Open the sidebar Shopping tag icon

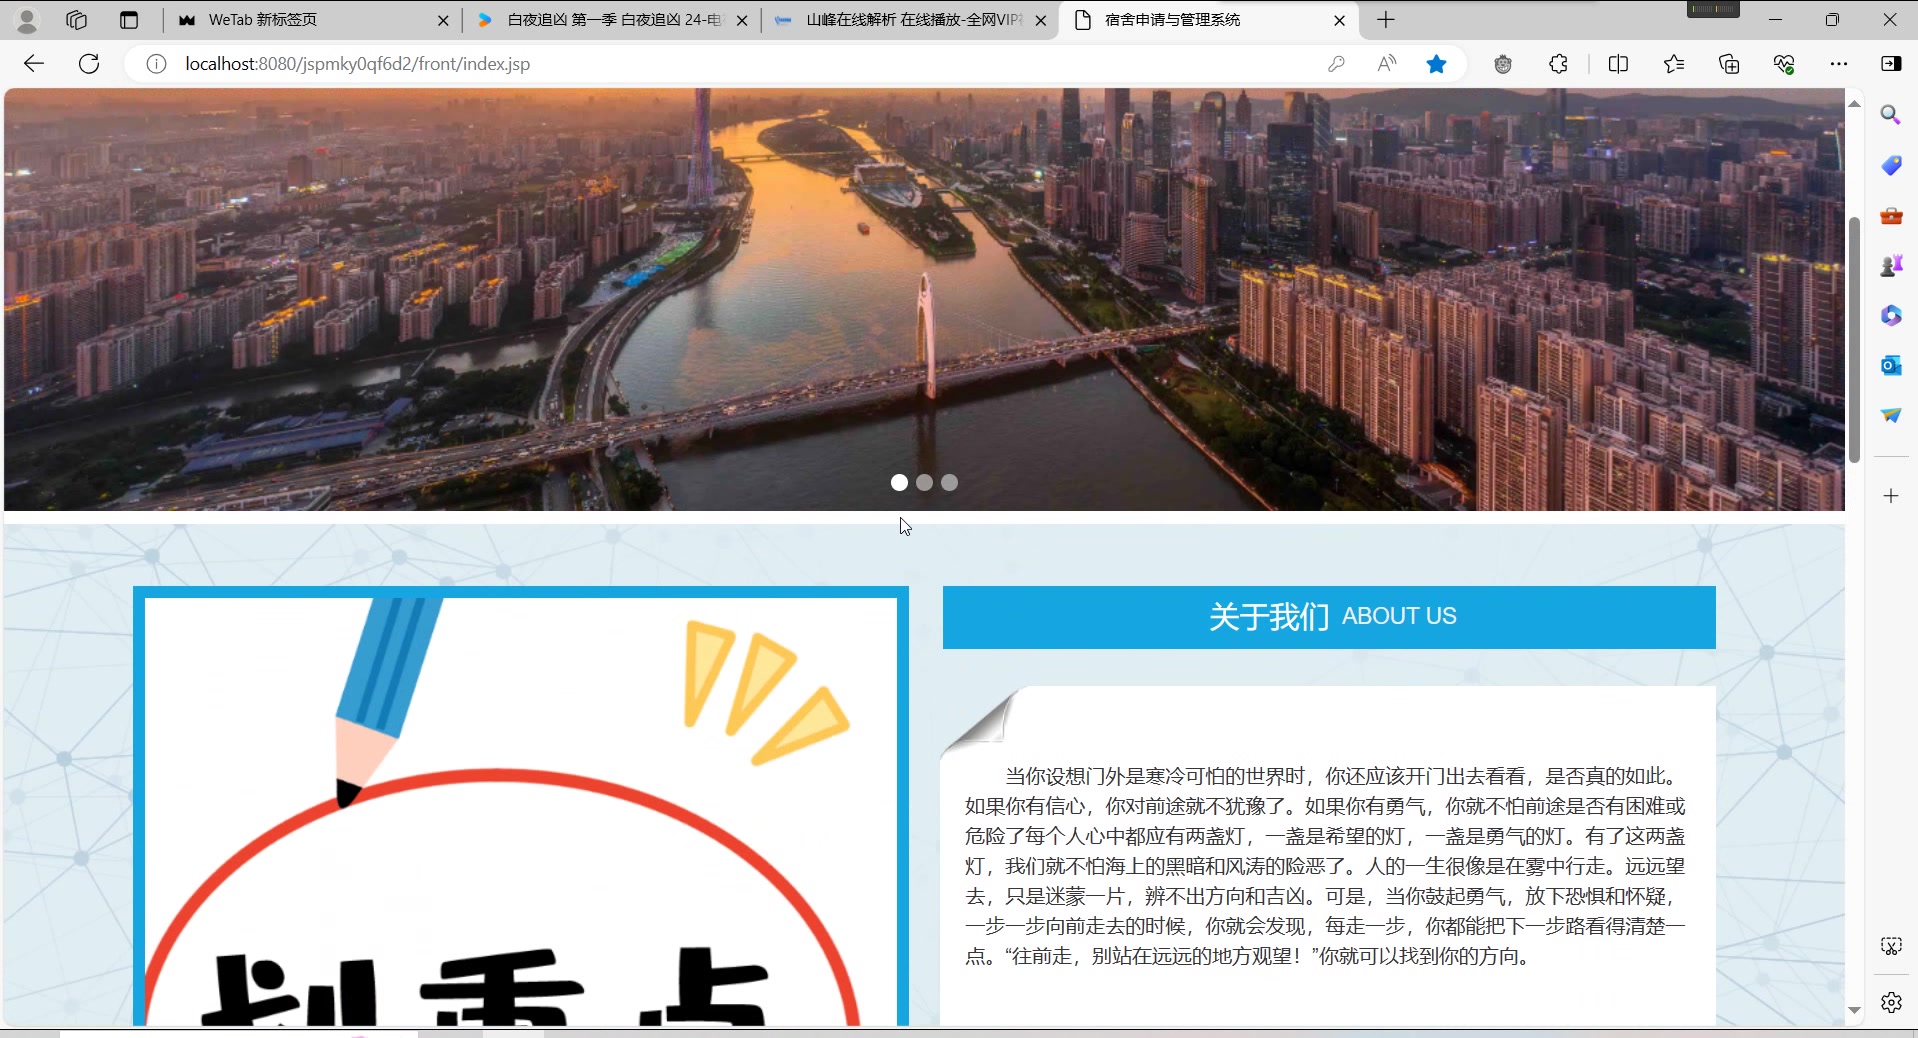(x=1890, y=165)
